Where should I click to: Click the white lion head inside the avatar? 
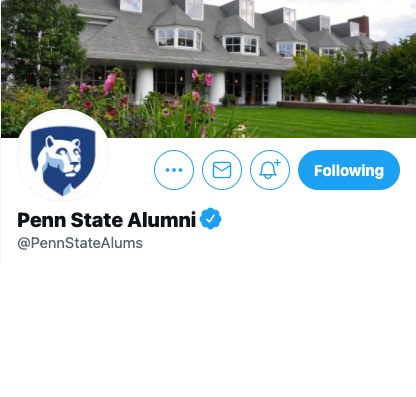(63, 156)
